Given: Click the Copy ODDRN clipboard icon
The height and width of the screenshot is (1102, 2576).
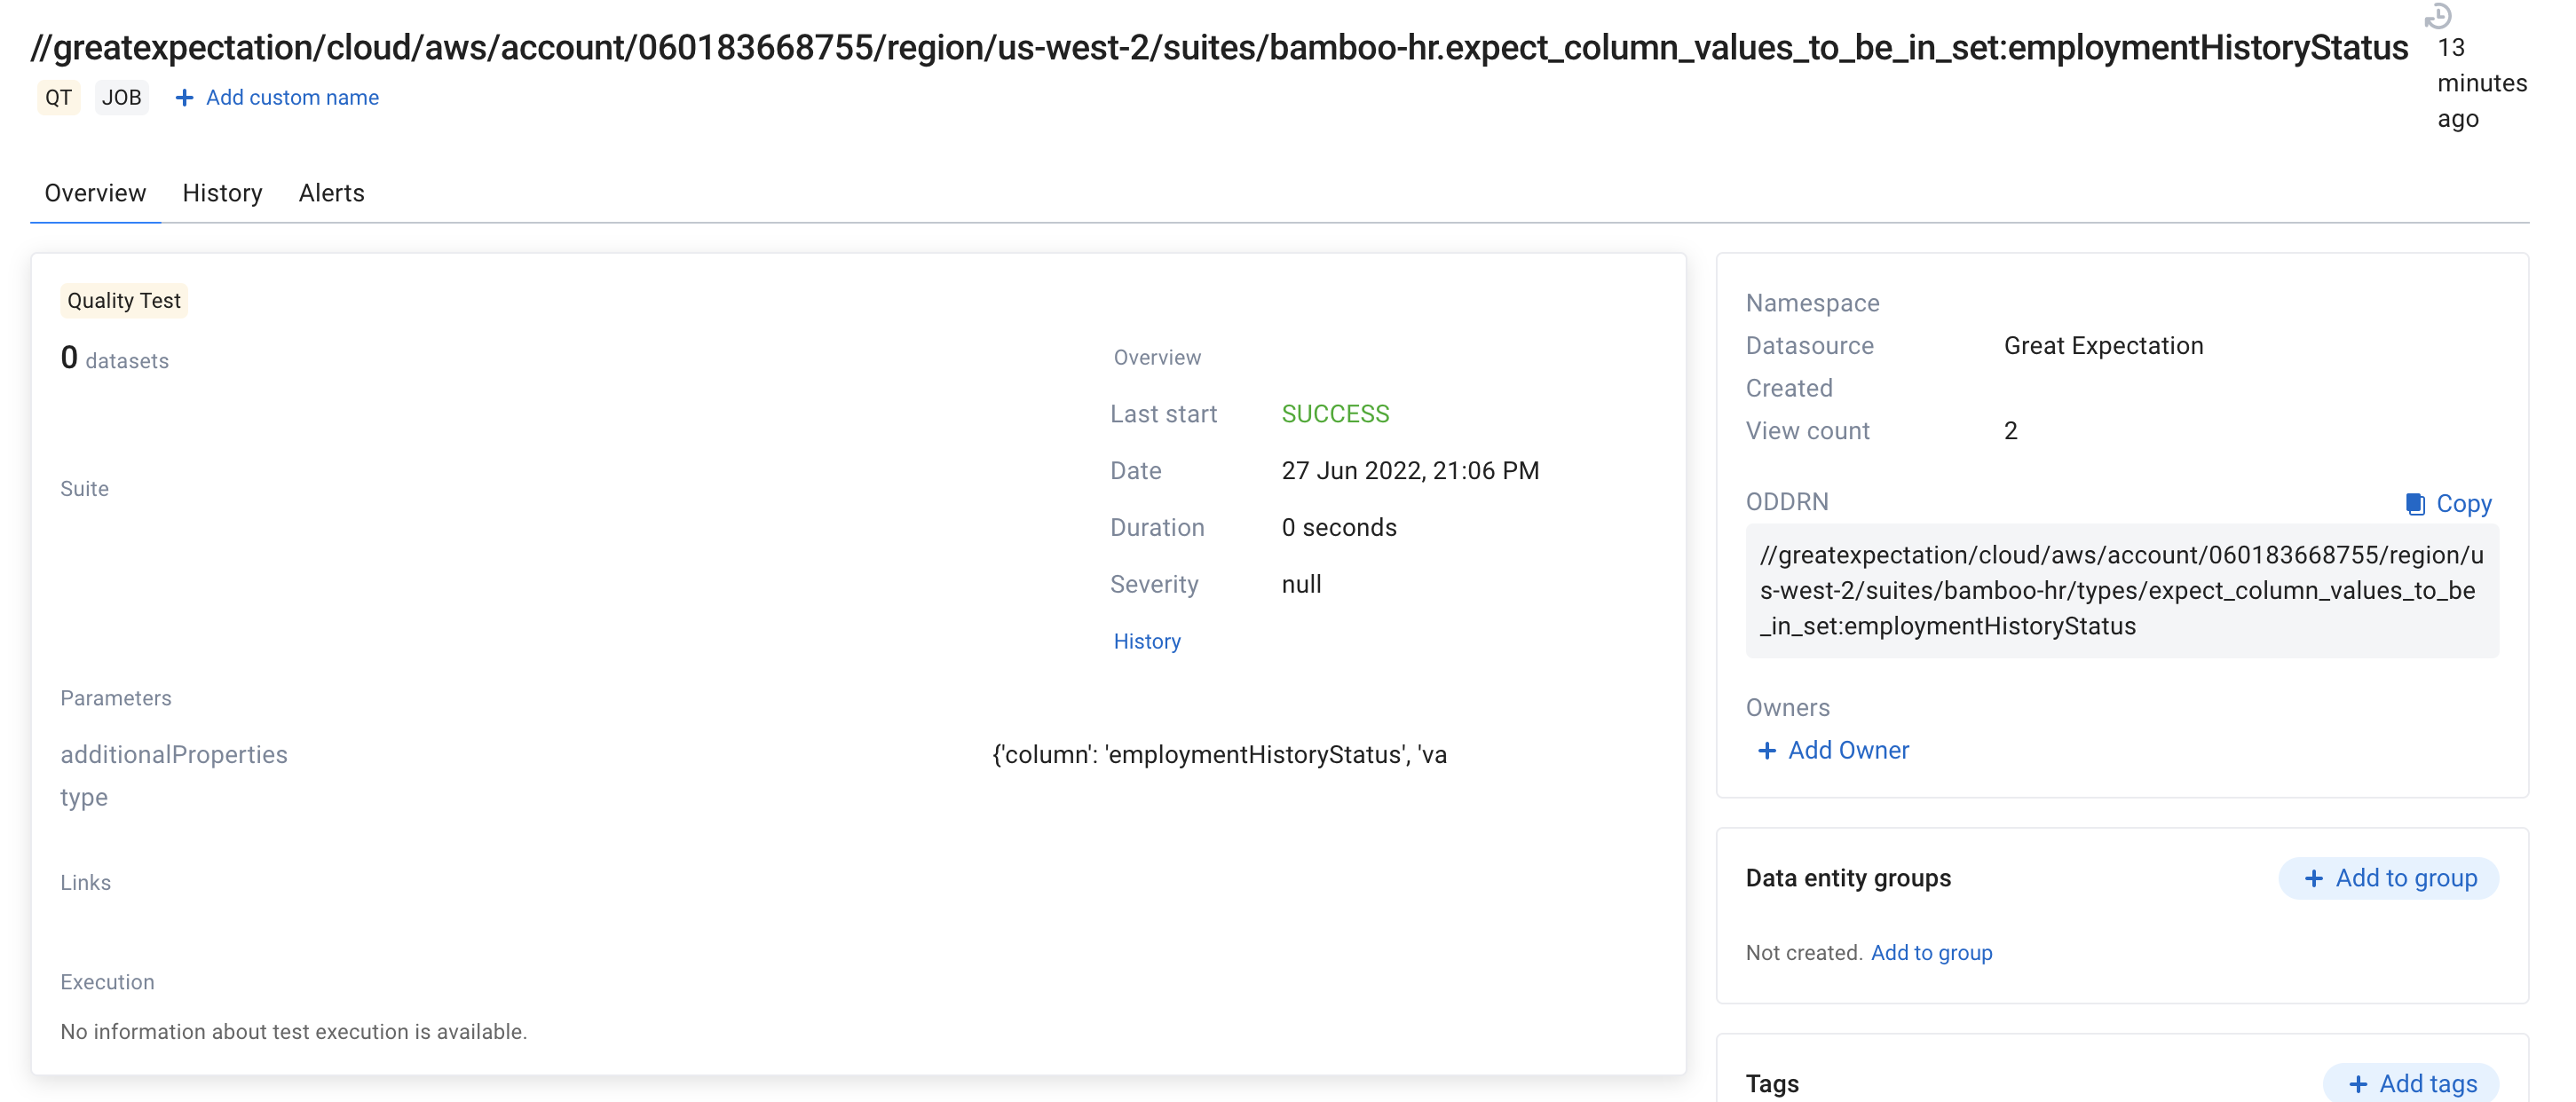Looking at the screenshot, I should point(2415,504).
